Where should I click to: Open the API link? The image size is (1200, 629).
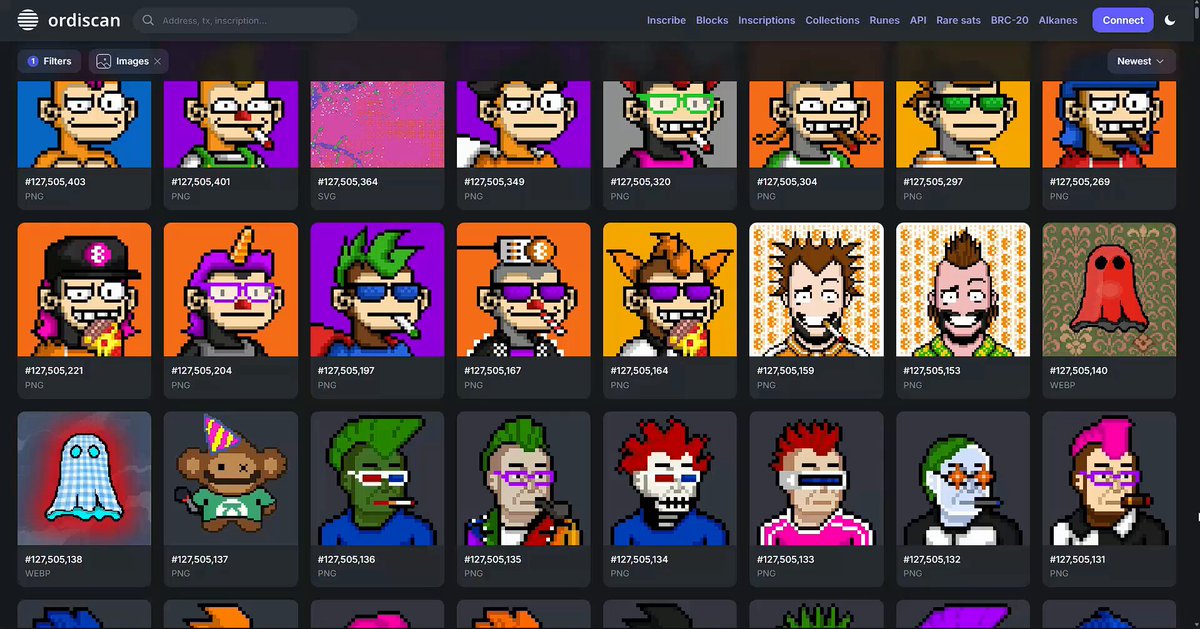(918, 20)
